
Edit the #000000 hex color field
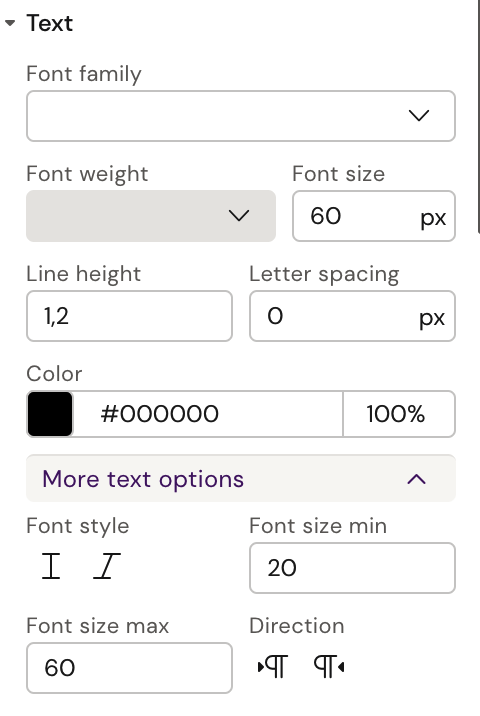tap(208, 414)
